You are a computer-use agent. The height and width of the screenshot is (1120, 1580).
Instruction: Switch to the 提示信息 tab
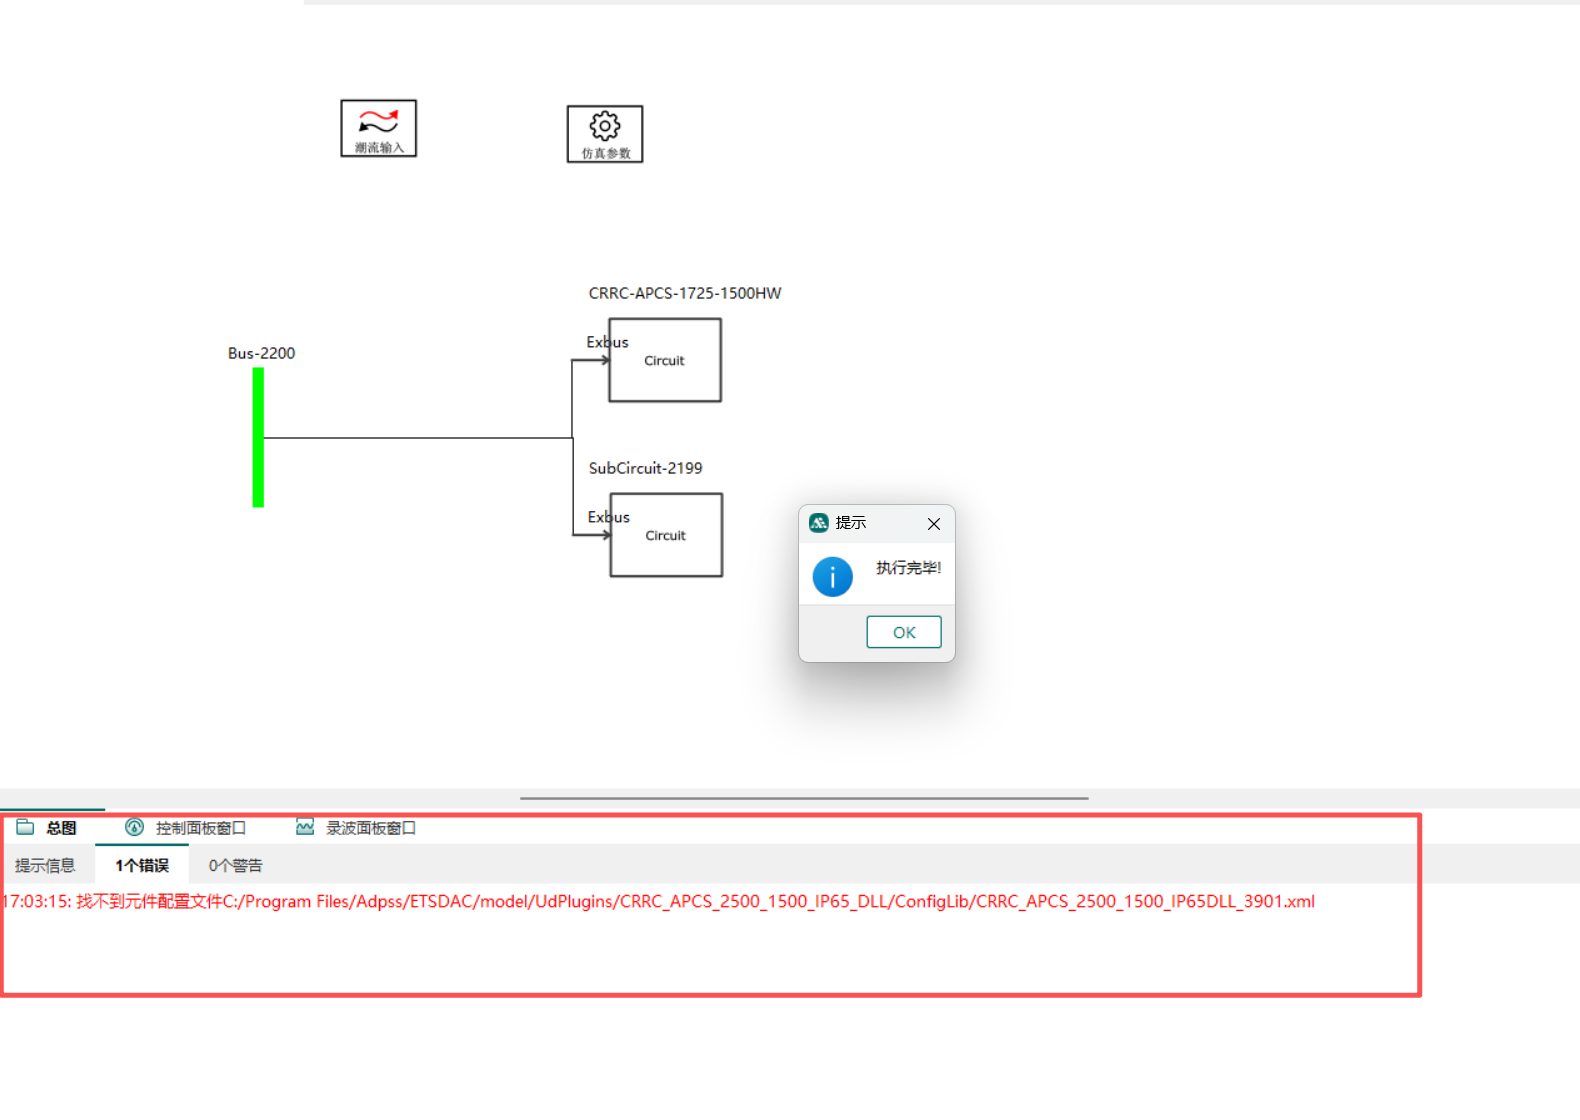pyautogui.click(x=45, y=865)
